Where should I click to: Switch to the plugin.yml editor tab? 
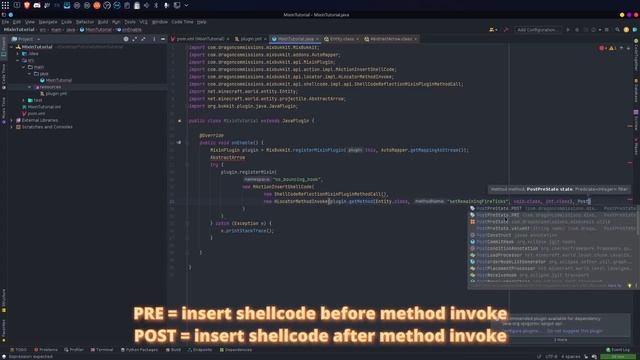point(251,39)
